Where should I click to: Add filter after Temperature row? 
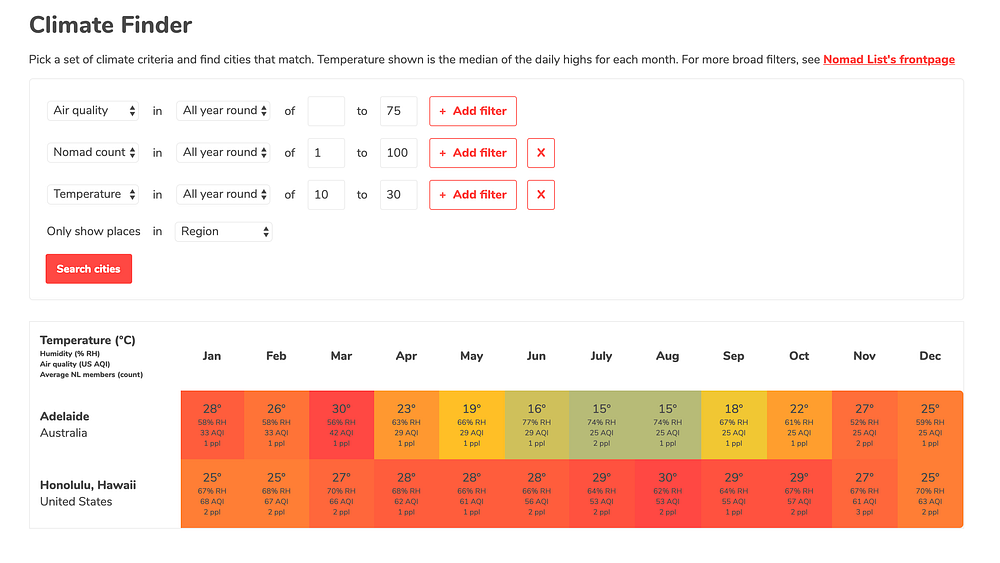(x=473, y=194)
